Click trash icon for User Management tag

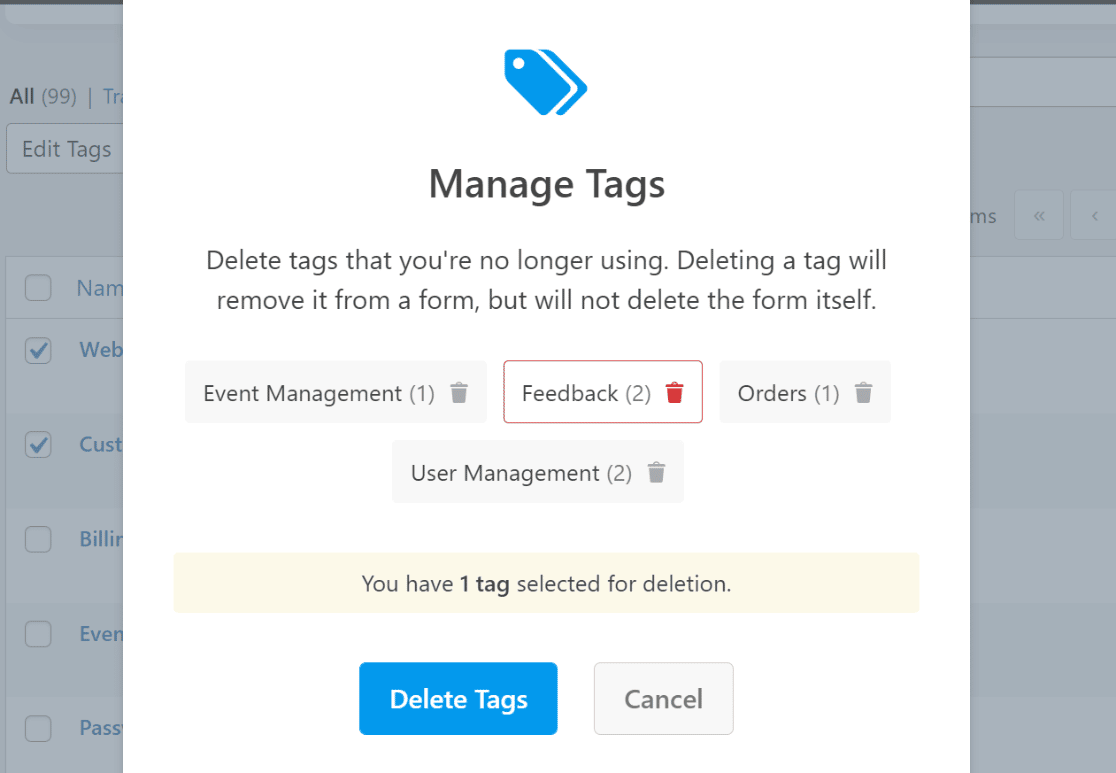click(x=656, y=473)
